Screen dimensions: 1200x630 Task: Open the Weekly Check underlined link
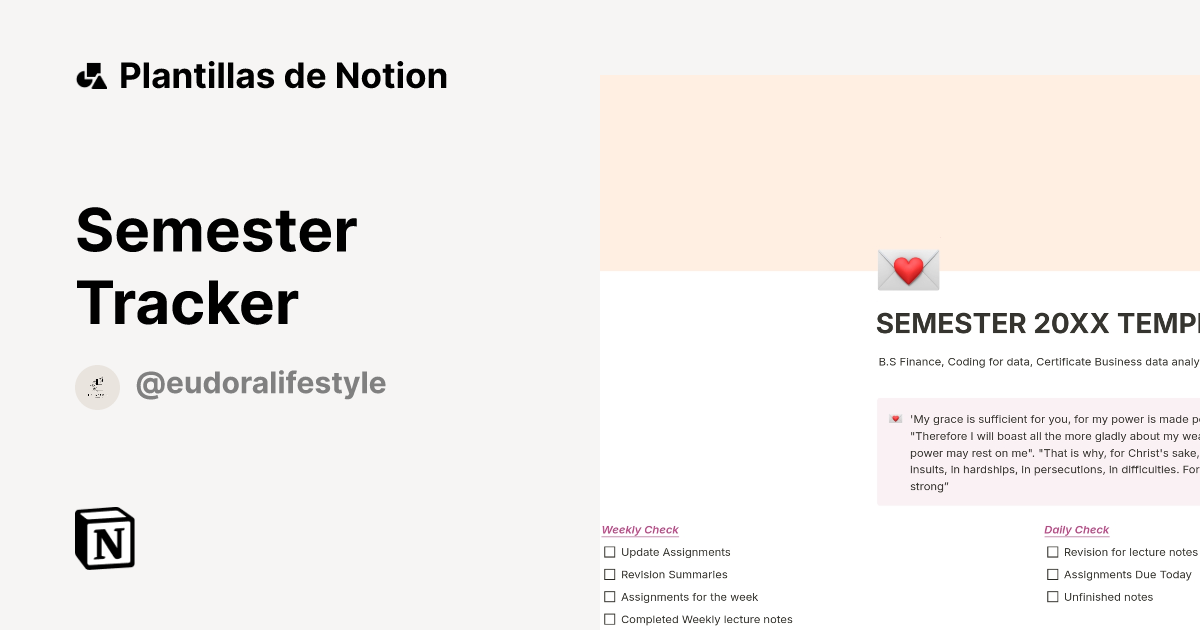point(640,530)
